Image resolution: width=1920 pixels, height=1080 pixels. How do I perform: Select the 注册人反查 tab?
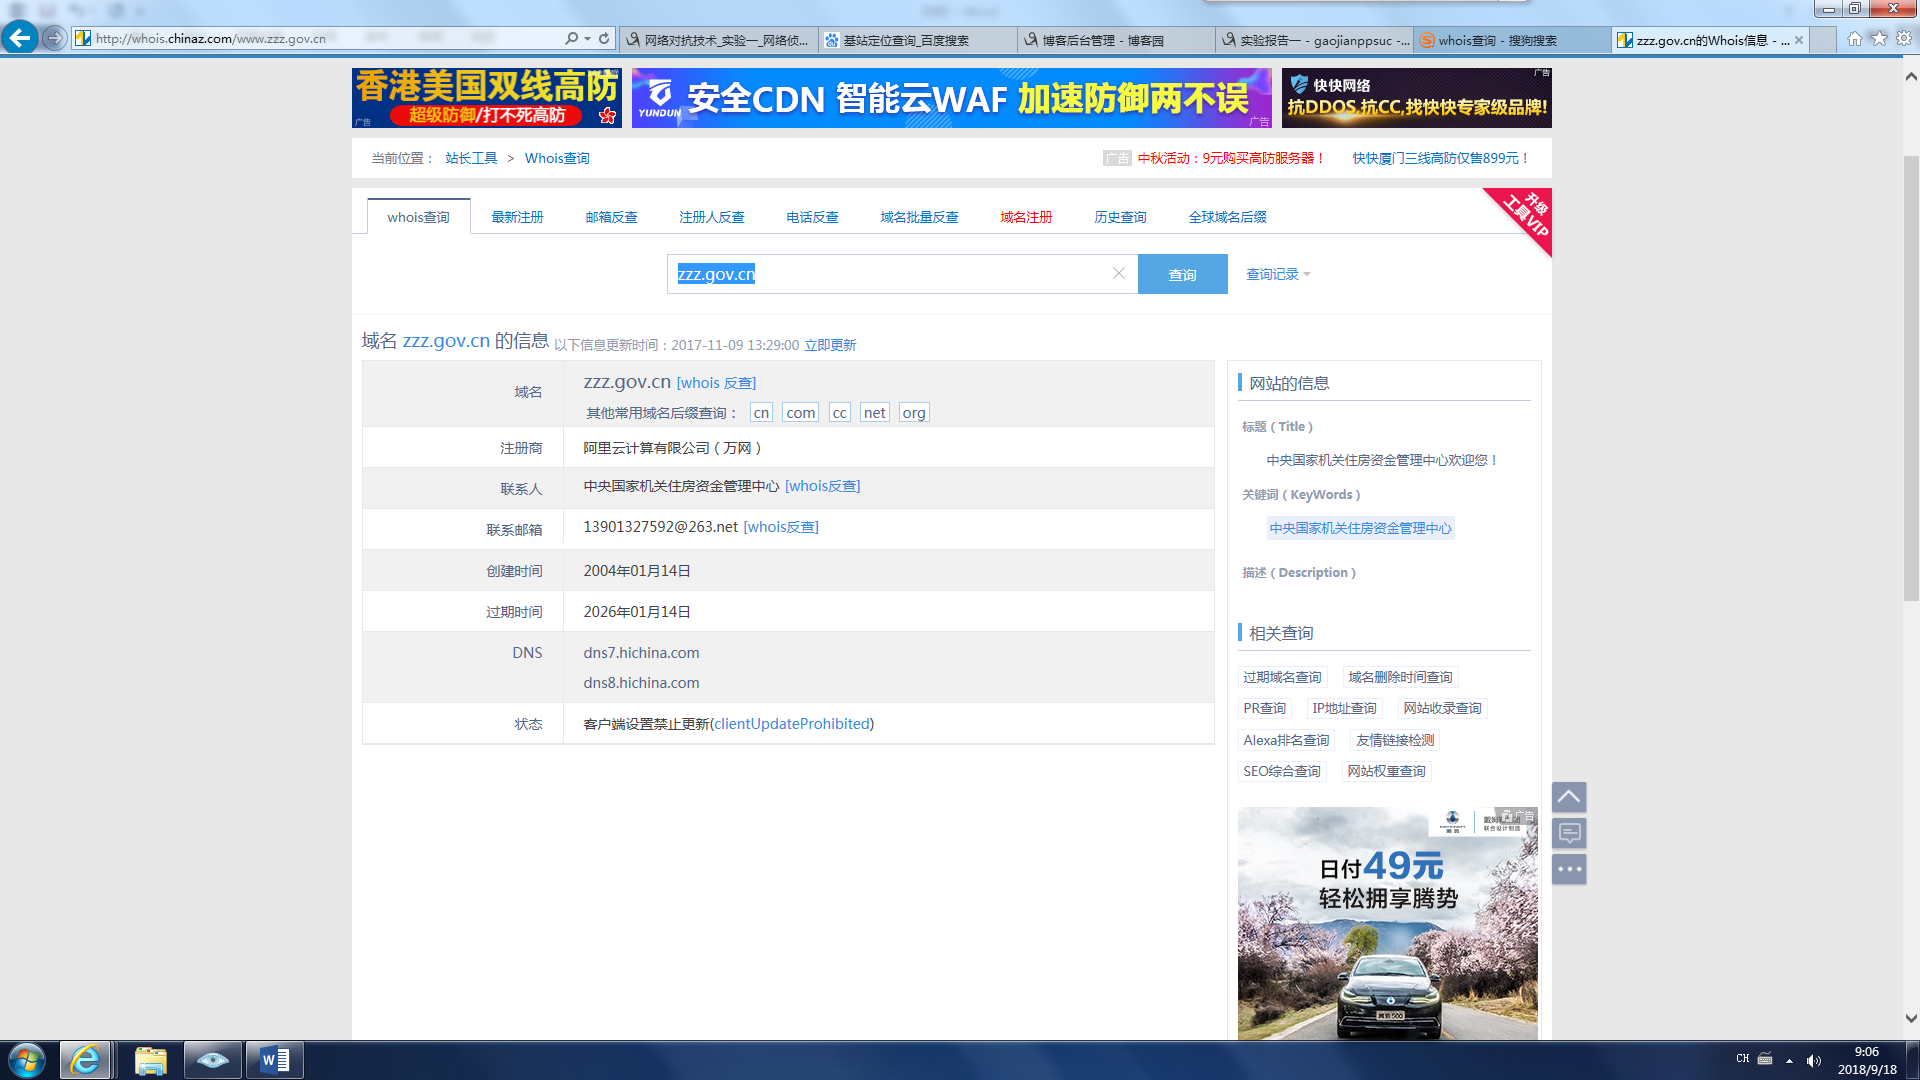[711, 217]
